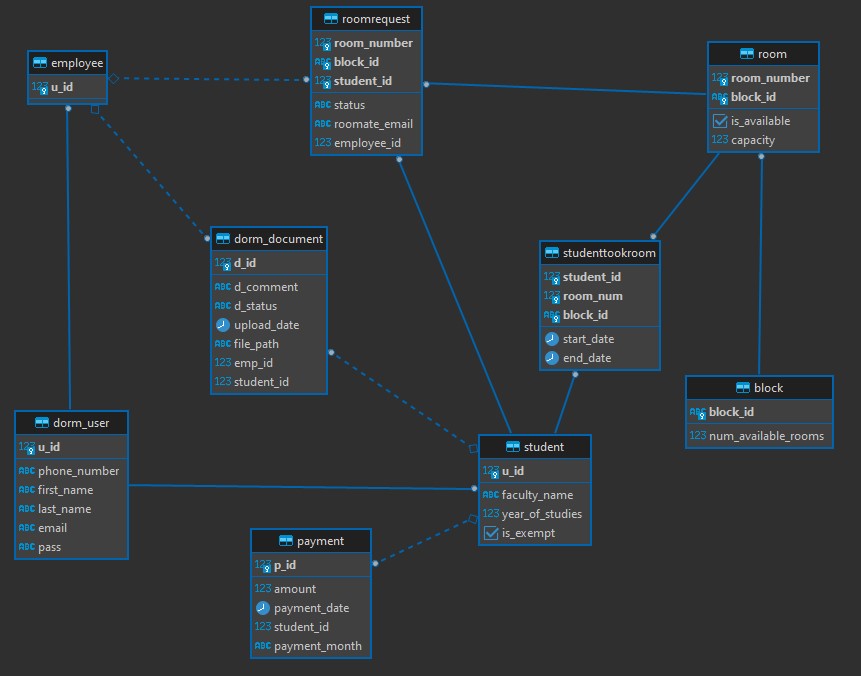Image resolution: width=861 pixels, height=676 pixels.
Task: Click the table icon in the employee header
Action: click(x=39, y=62)
